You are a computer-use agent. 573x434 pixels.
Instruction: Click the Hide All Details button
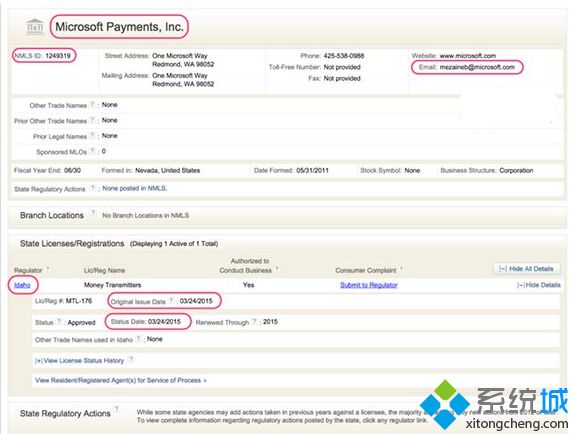pyautogui.click(x=526, y=269)
